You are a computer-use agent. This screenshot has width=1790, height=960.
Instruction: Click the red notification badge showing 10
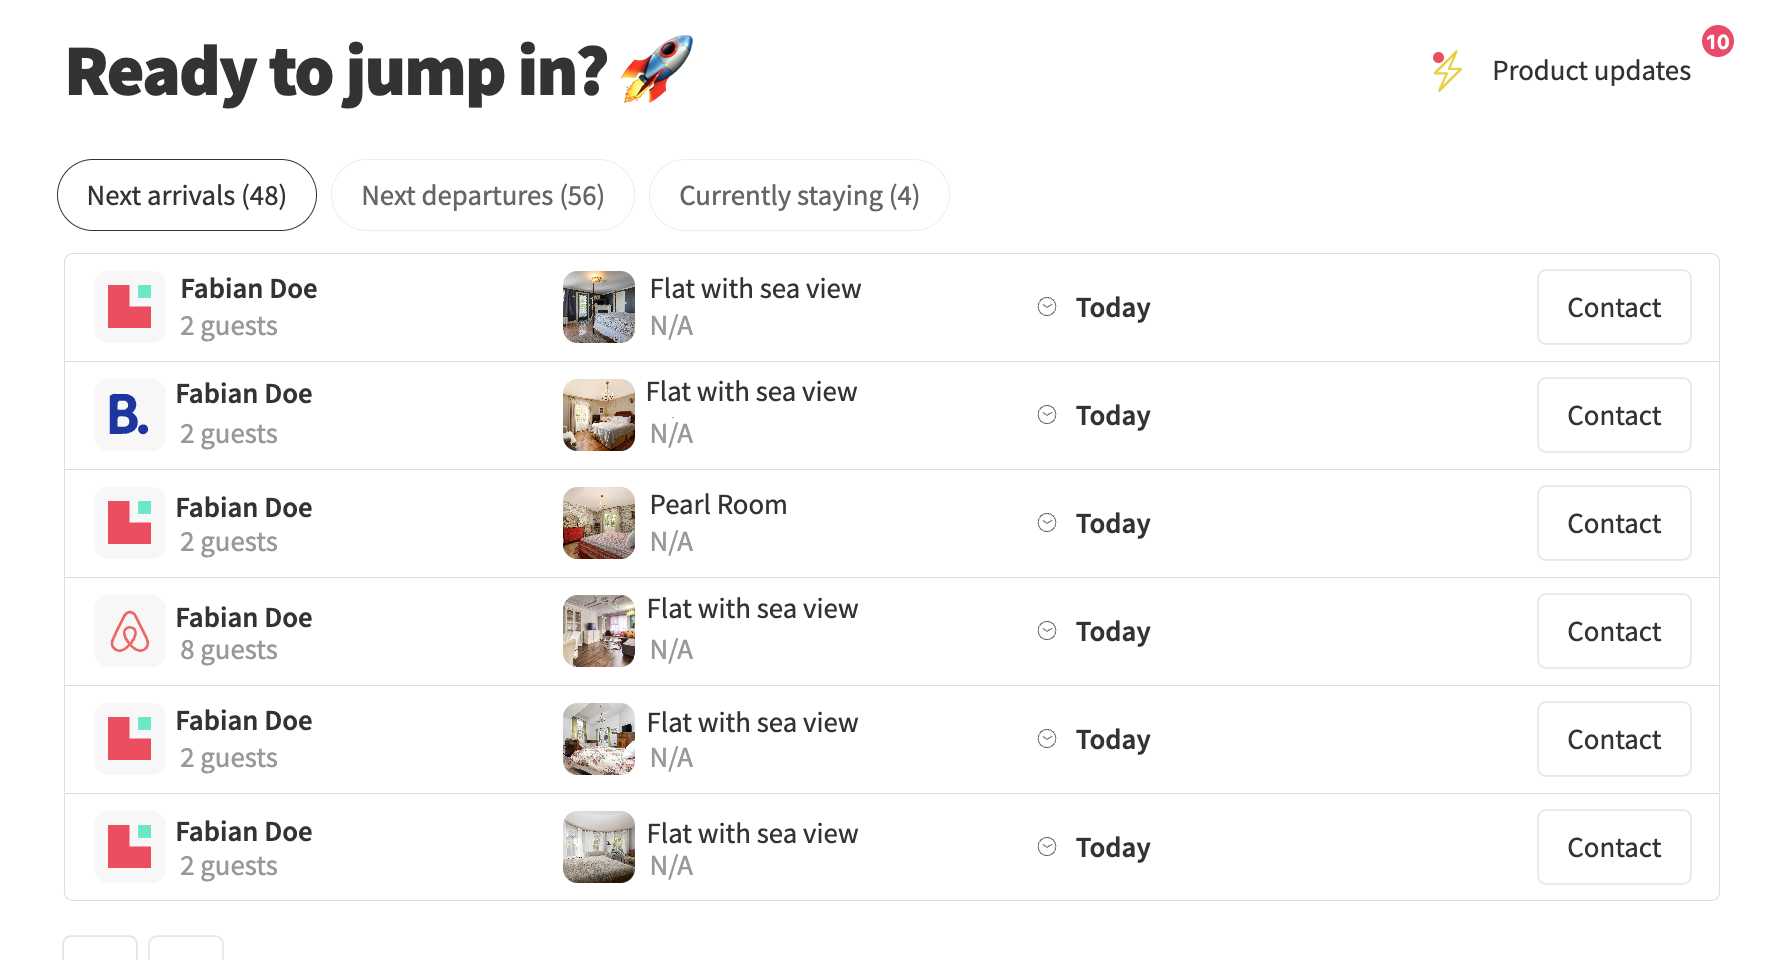pos(1718,42)
